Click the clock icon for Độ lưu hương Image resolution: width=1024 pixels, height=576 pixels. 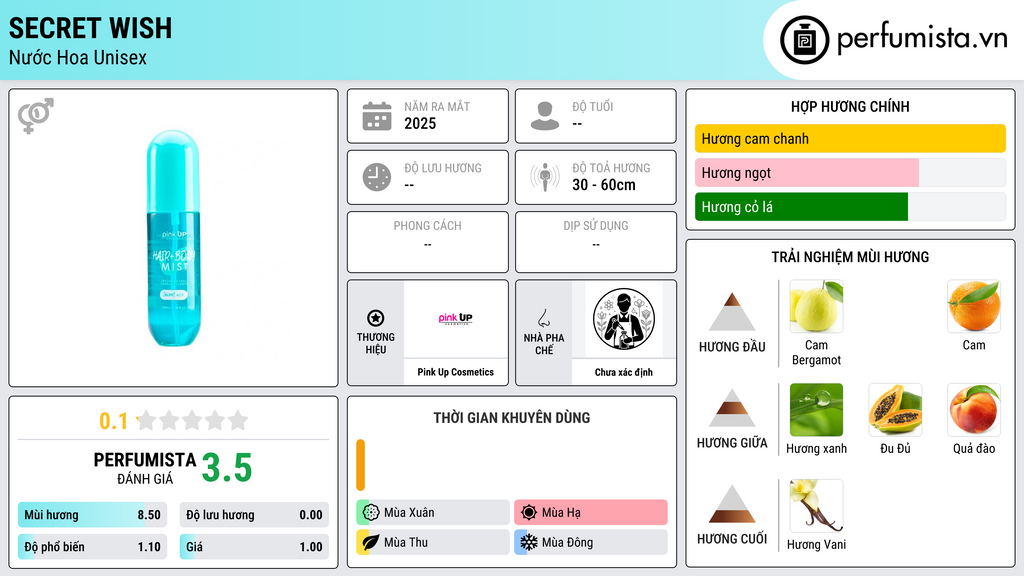377,177
